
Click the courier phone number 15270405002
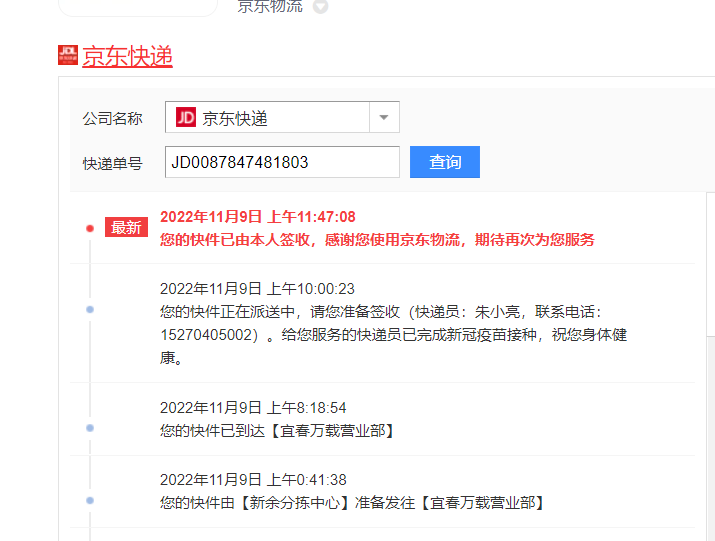point(206,335)
